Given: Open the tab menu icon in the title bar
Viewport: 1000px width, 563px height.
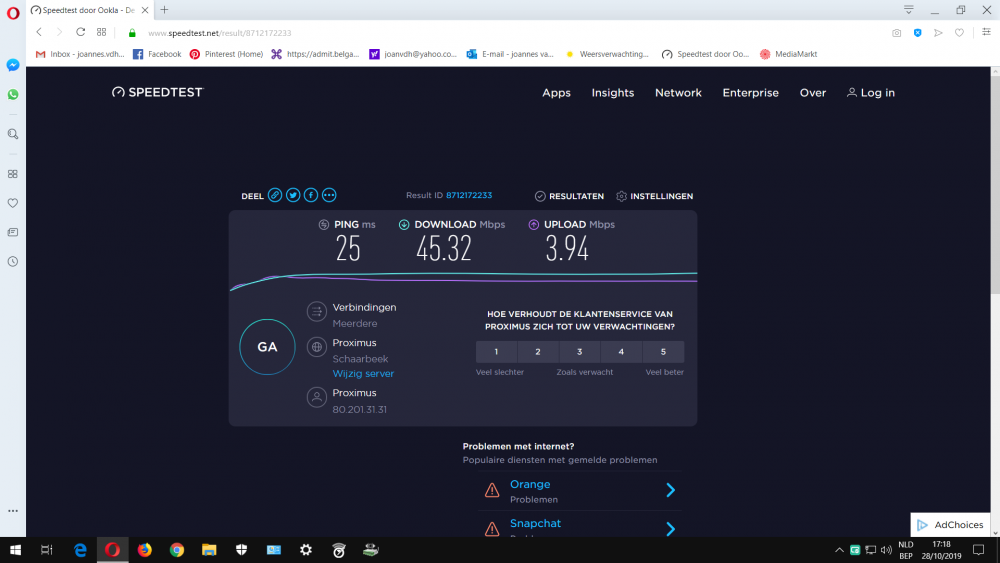Looking at the screenshot, I should [x=909, y=10].
